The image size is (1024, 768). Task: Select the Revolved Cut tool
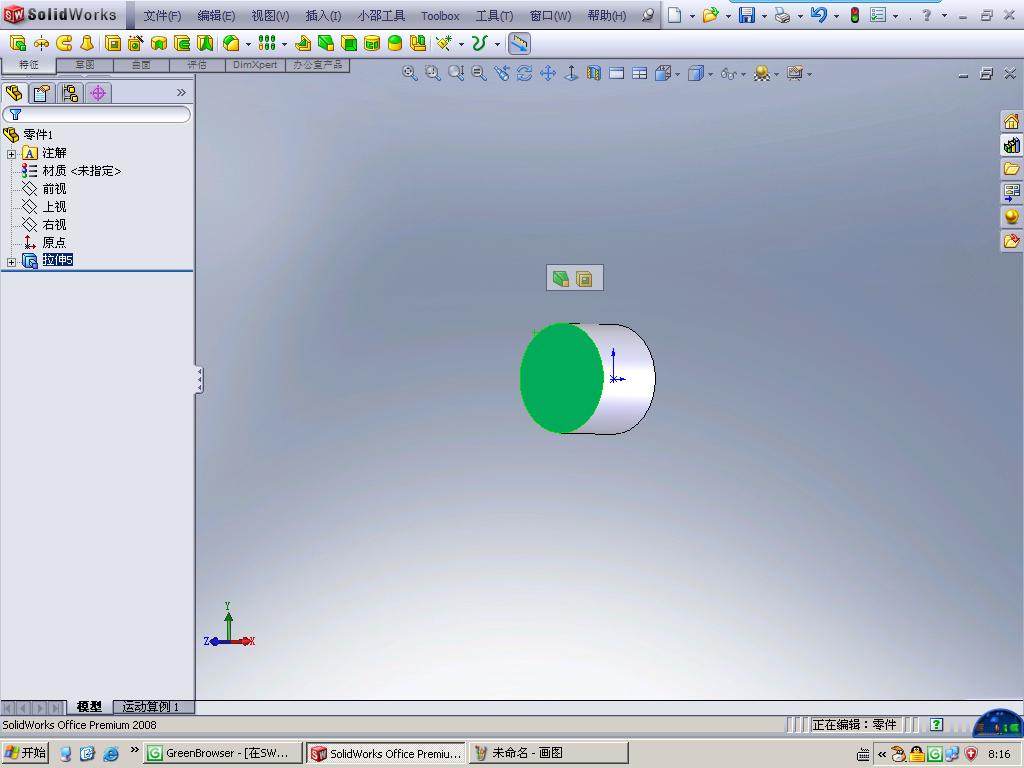159,44
